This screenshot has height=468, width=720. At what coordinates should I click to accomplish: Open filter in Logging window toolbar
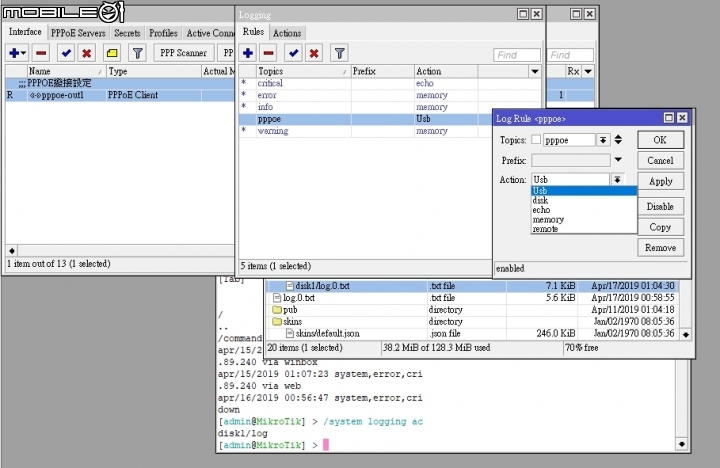click(339, 53)
